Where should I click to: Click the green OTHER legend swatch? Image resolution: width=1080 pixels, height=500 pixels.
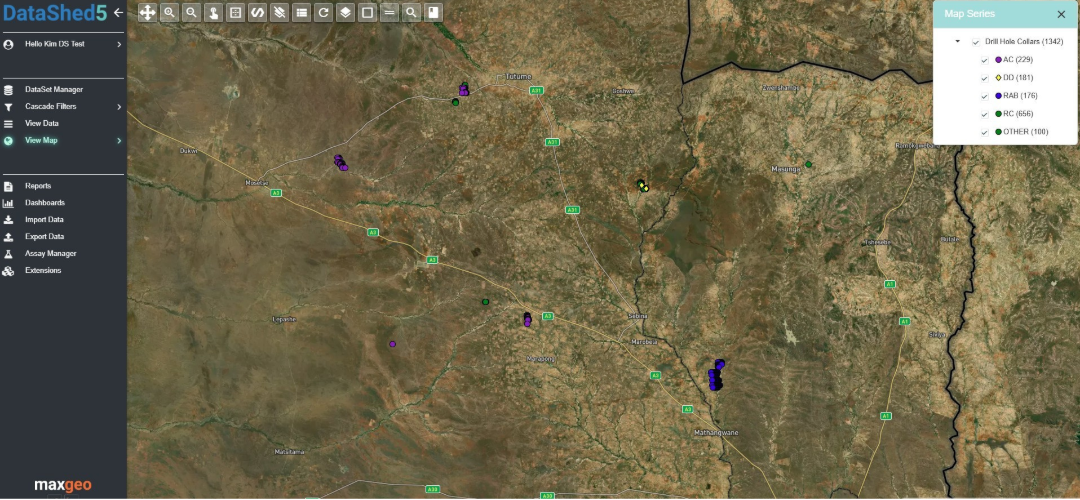(x=998, y=132)
